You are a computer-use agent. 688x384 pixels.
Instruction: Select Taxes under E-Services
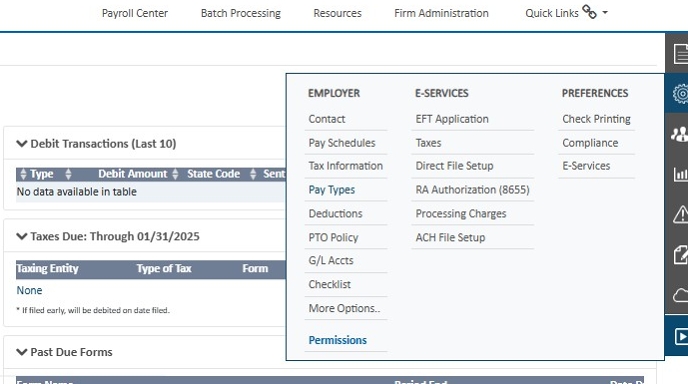pos(428,143)
